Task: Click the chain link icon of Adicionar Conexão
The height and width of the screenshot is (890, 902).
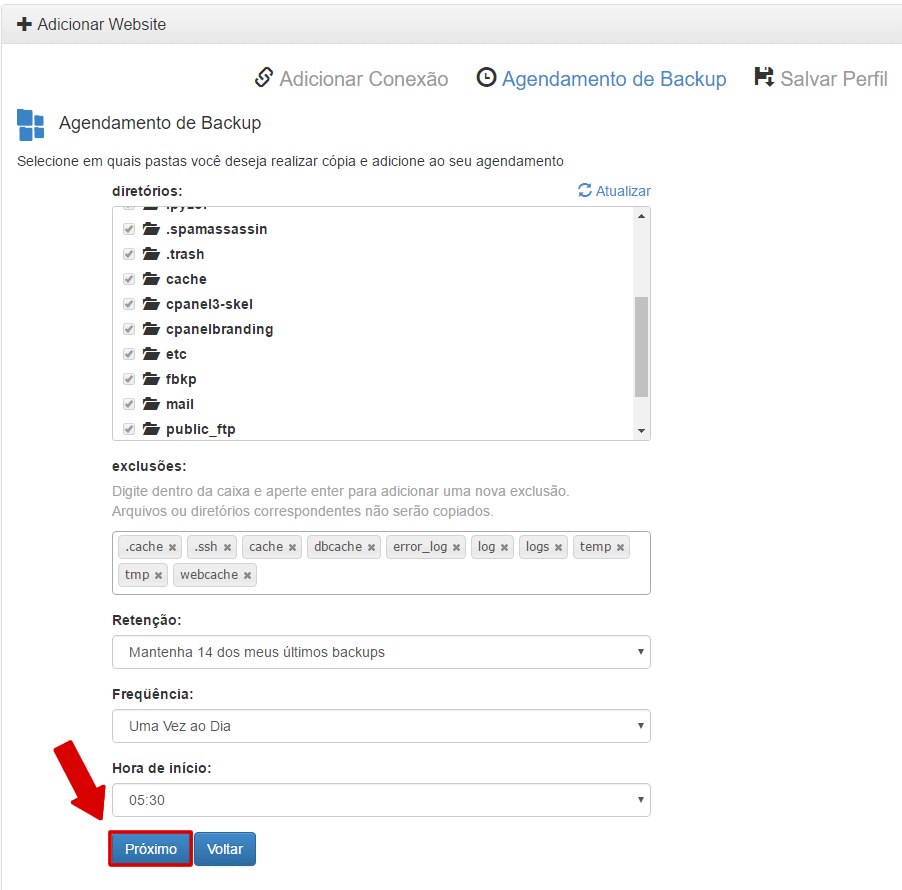Action: pos(263,78)
